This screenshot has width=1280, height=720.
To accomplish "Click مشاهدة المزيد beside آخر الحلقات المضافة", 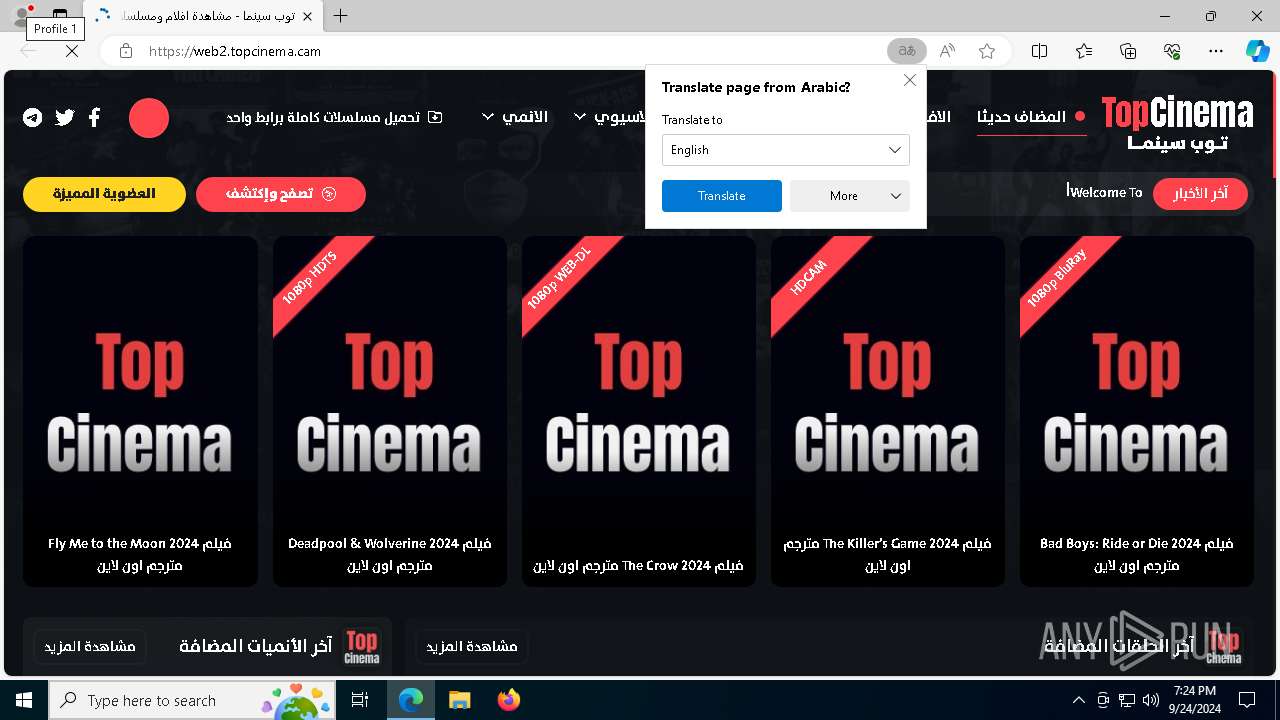I will [472, 647].
